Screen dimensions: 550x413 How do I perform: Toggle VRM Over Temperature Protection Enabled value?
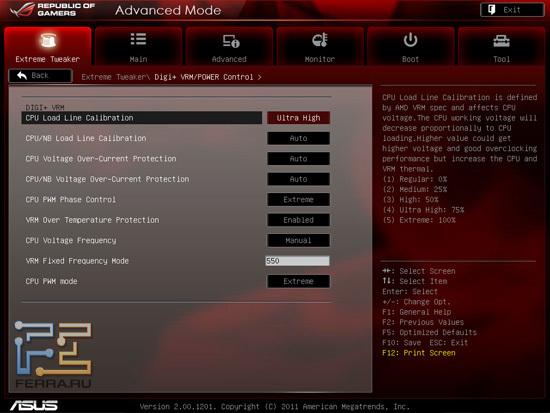pos(298,220)
